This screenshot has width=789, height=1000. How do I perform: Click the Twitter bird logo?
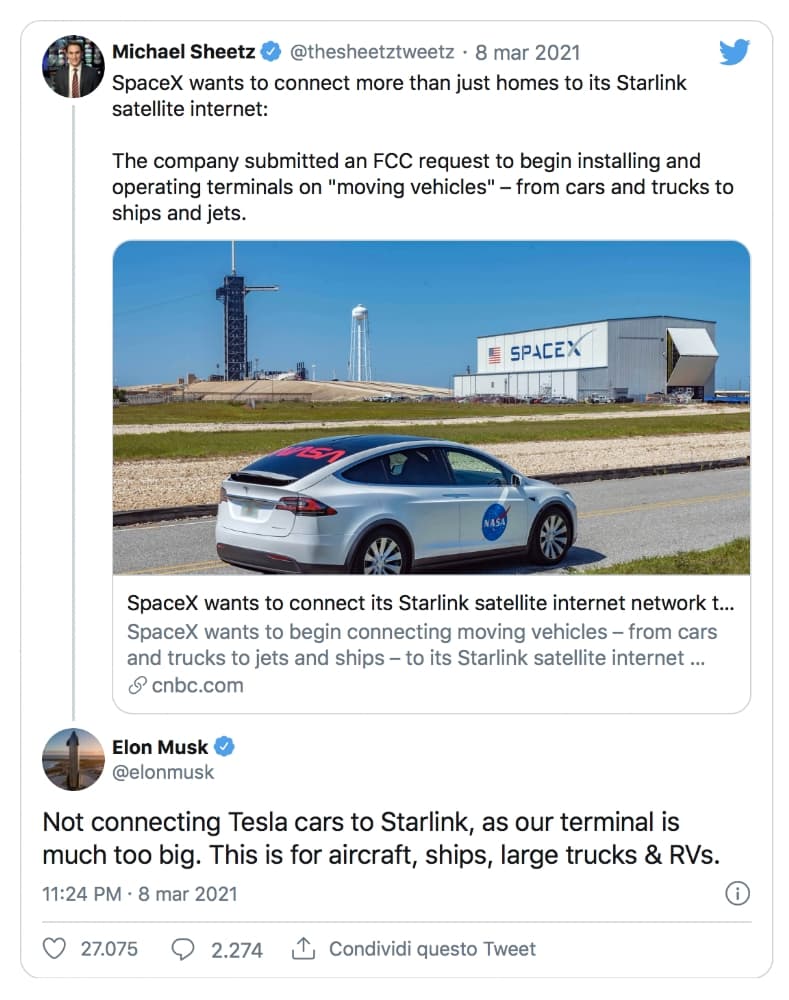(x=734, y=52)
